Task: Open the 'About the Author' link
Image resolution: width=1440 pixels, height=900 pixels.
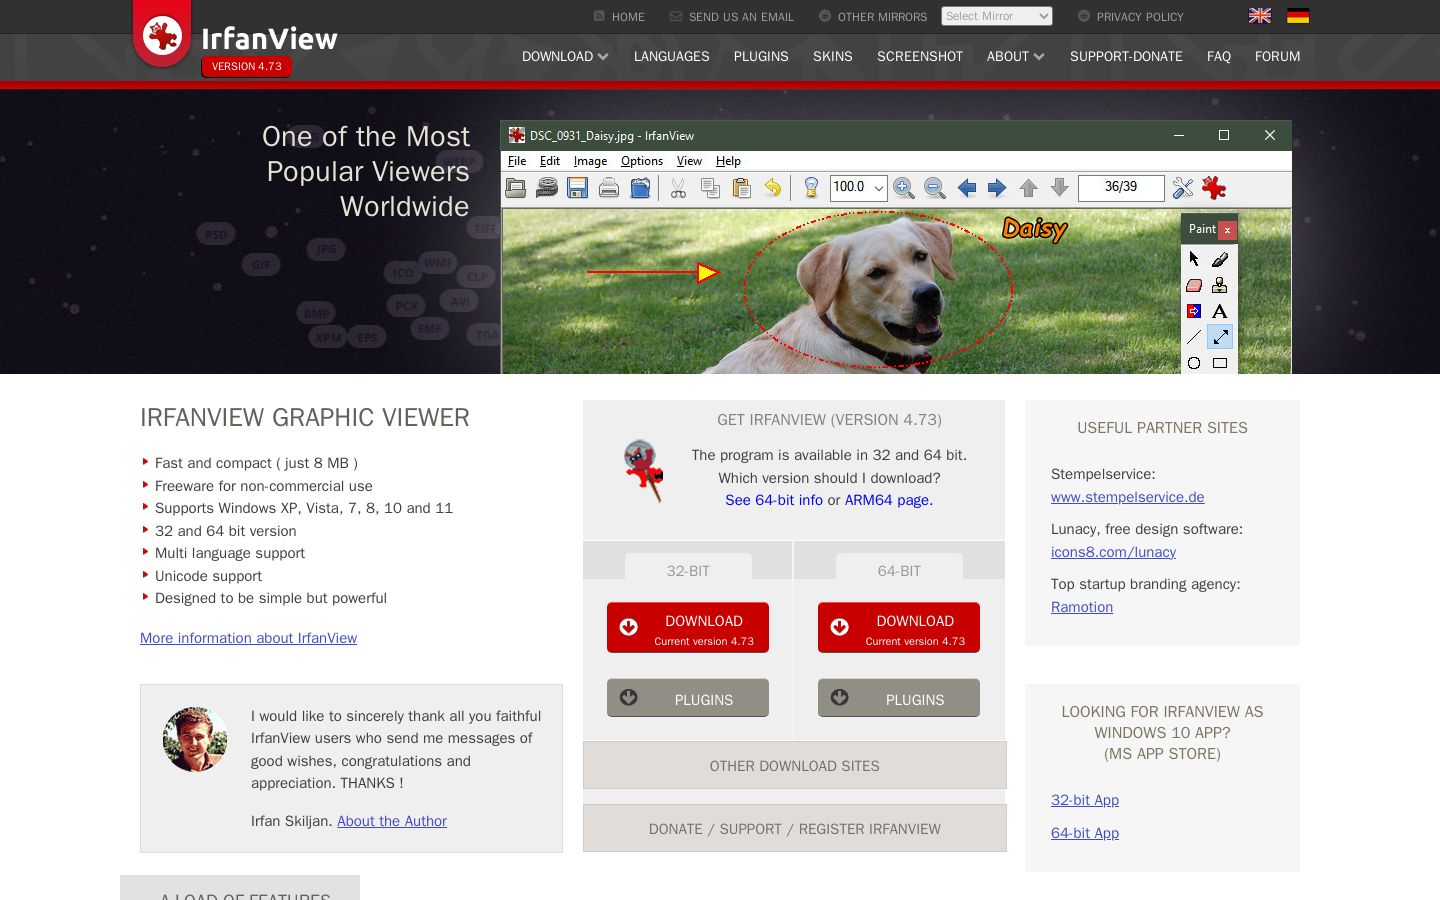Action: (392, 821)
